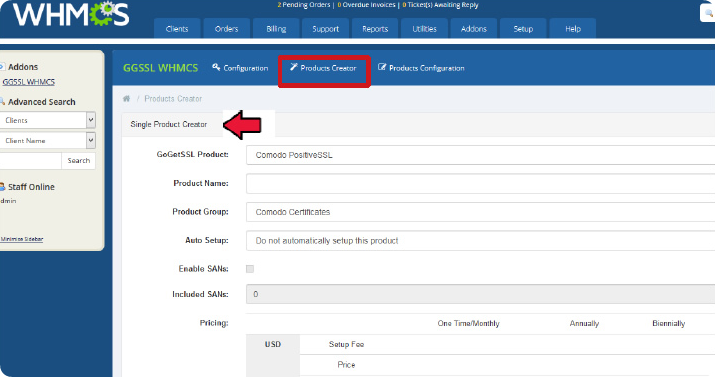The width and height of the screenshot is (715, 377).
Task: Click the Products Creator wand icon
Action: (294, 67)
